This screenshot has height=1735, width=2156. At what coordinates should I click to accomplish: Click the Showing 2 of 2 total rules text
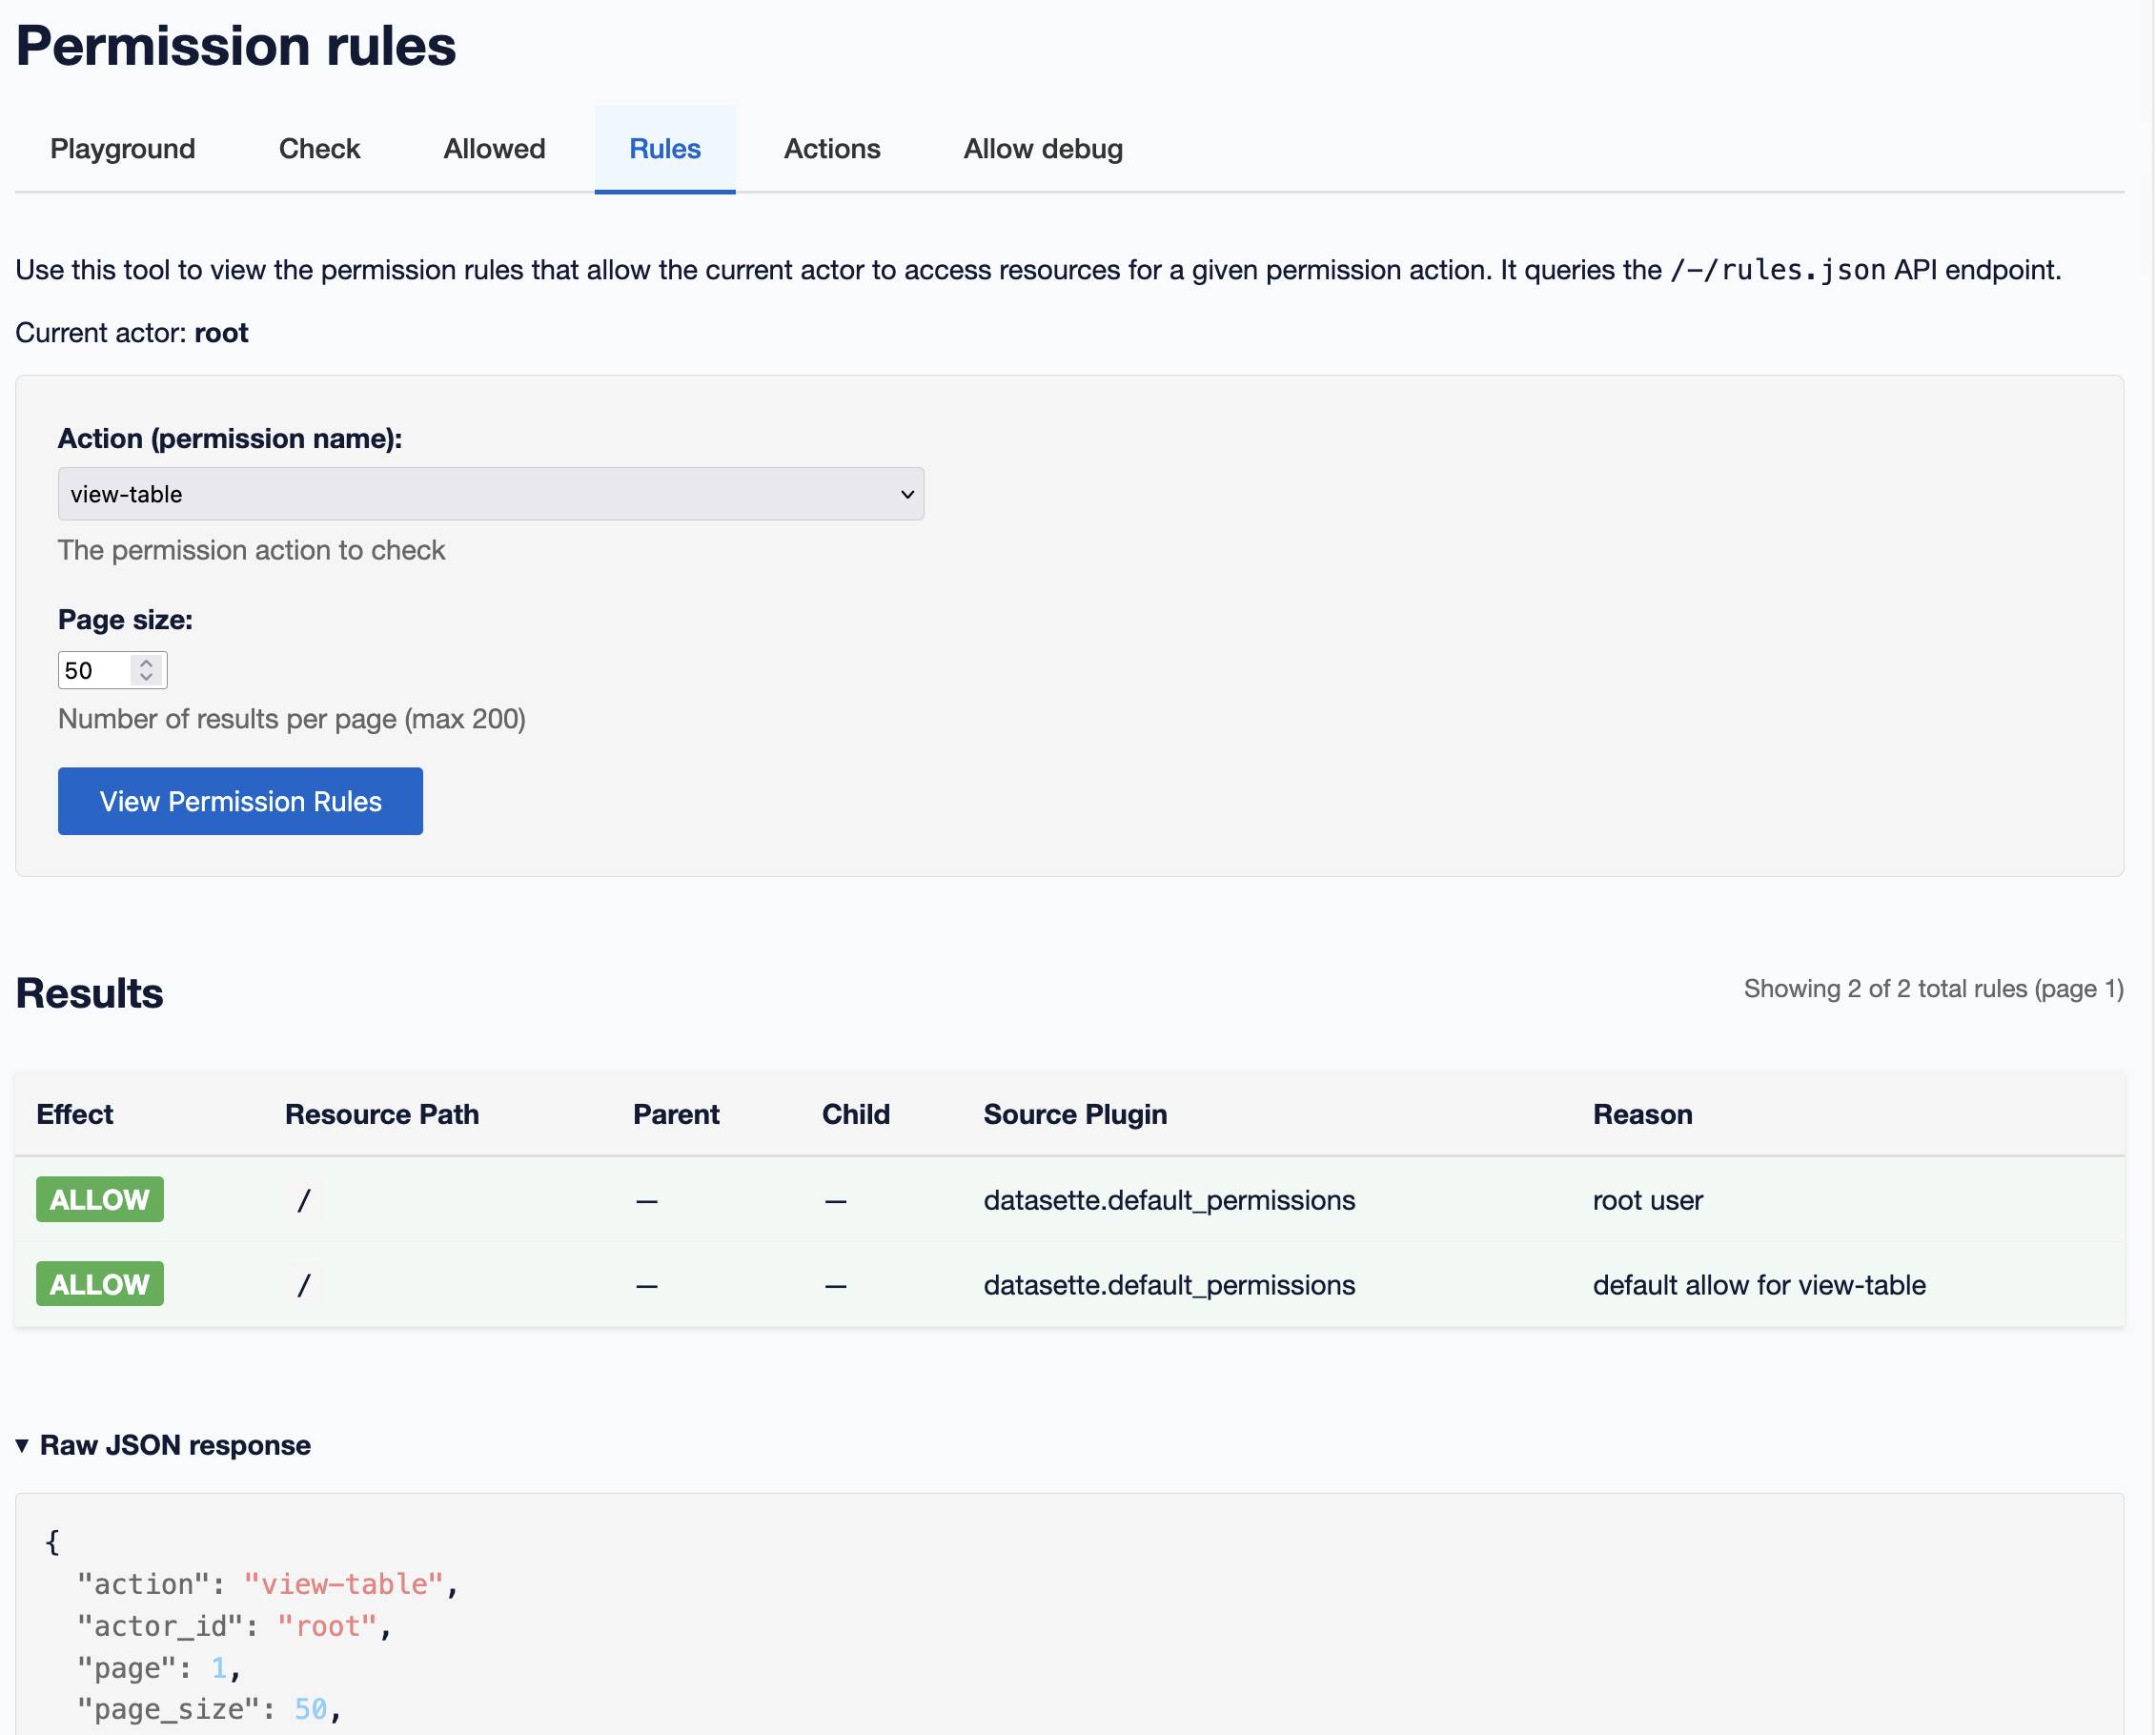tap(1932, 989)
